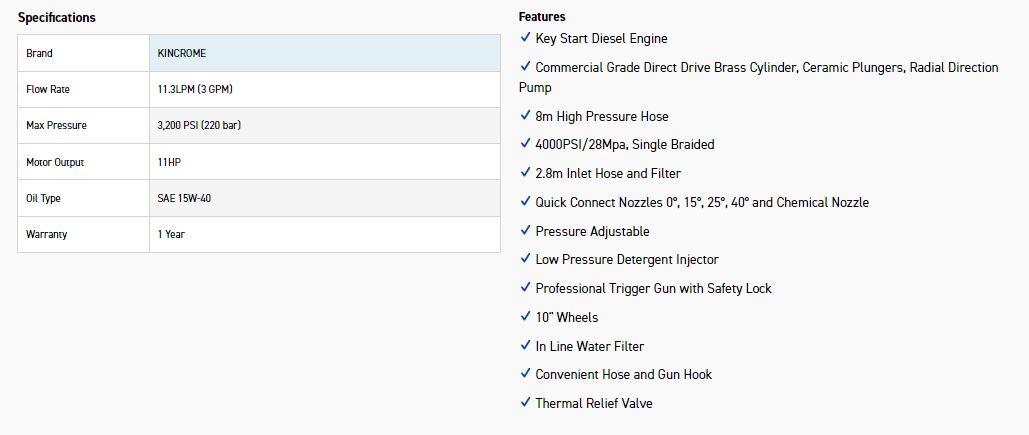The height and width of the screenshot is (435, 1029).
Task: Select the 11HP Motor Output cell
Action: (169, 162)
